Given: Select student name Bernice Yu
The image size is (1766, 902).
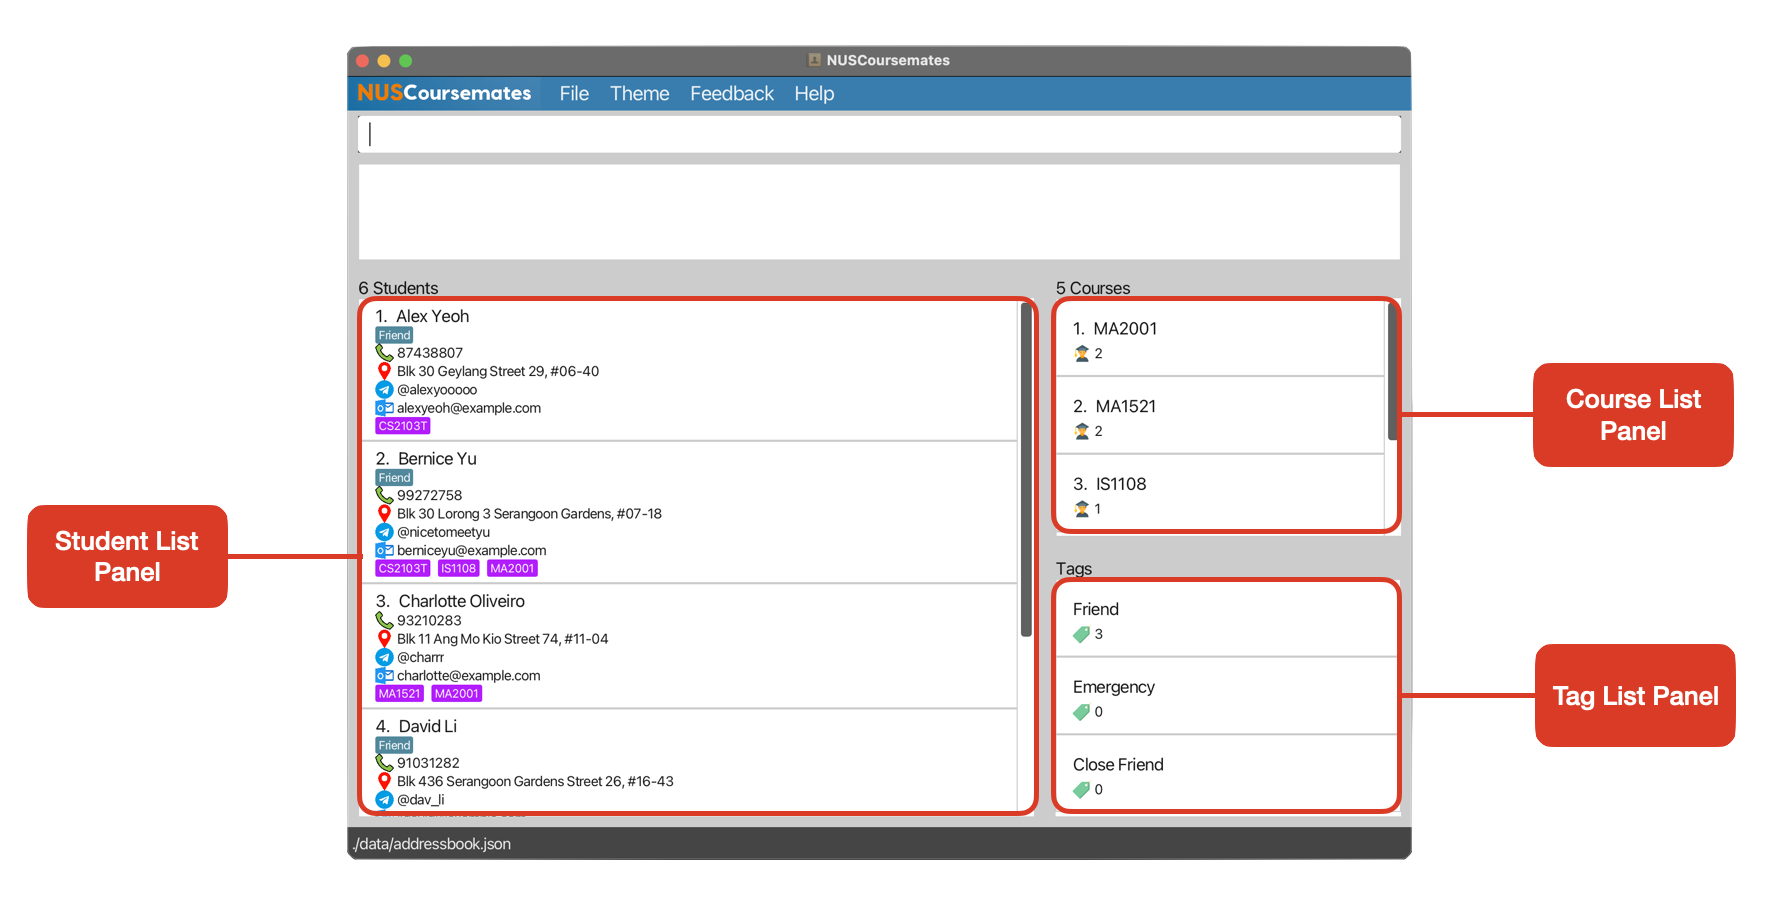Looking at the screenshot, I should [x=437, y=459].
